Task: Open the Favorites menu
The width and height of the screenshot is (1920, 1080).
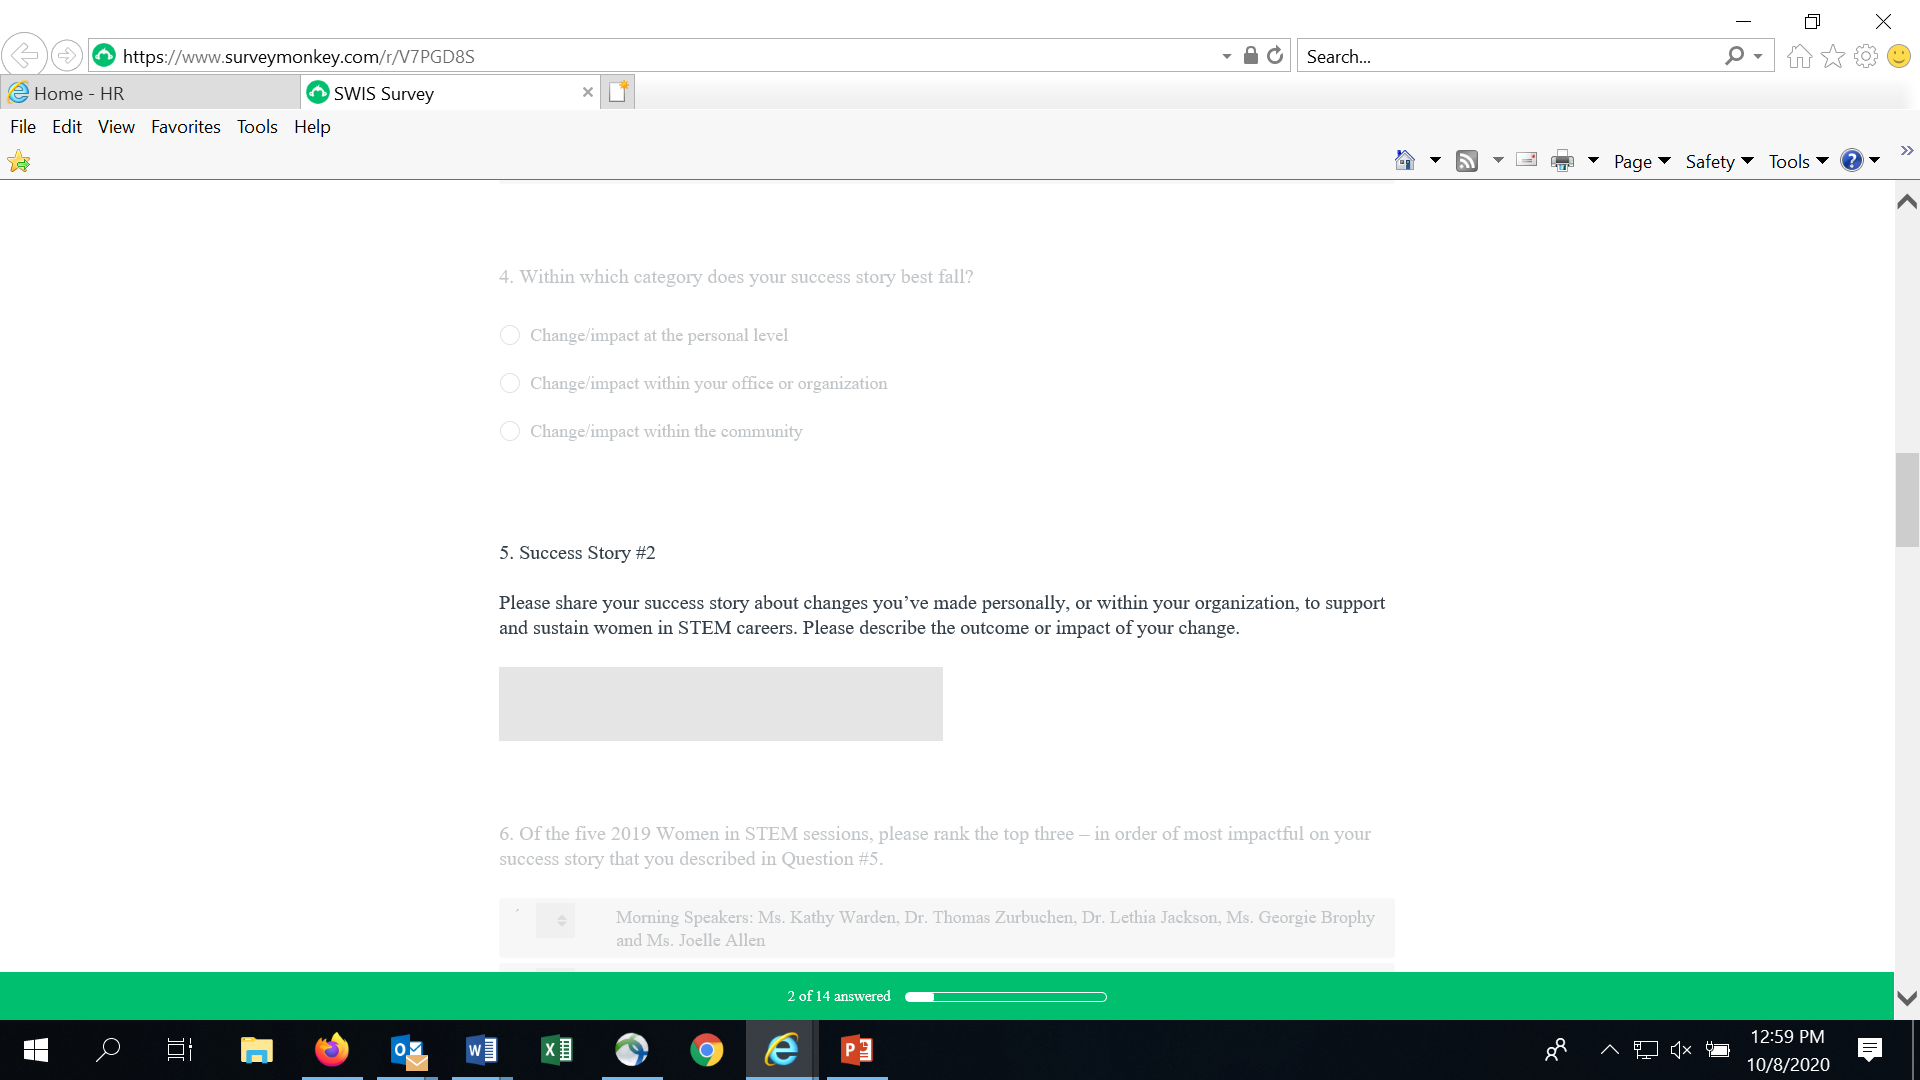Action: pyautogui.click(x=185, y=127)
